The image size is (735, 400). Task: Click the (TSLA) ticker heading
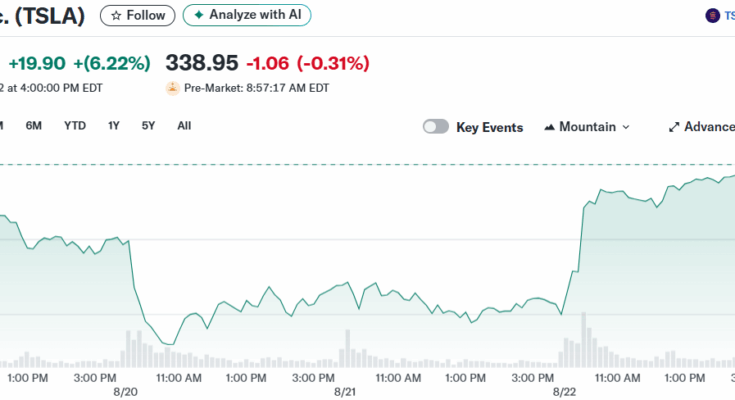tap(50, 15)
